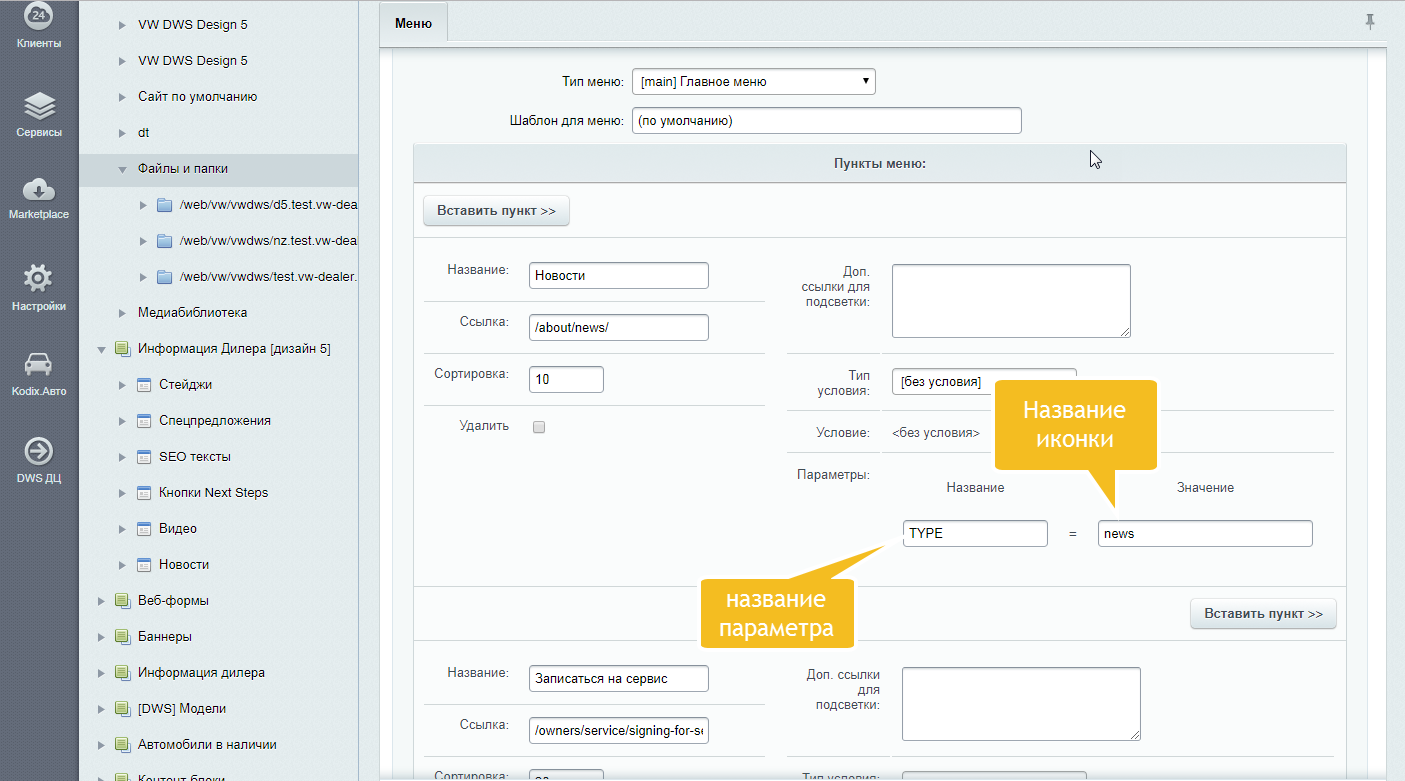Click the Спецпредложения list icon
The height and width of the screenshot is (781, 1405).
coord(143,421)
